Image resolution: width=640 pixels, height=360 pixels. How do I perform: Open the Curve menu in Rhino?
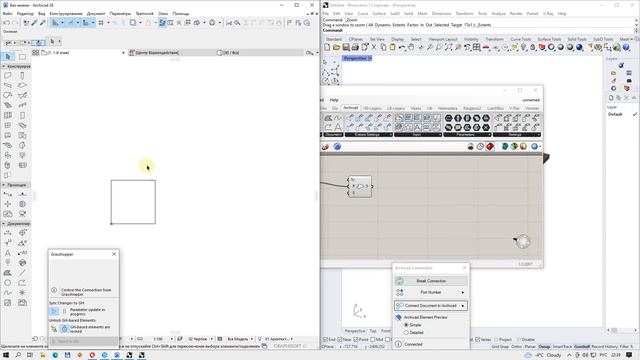[362, 13]
